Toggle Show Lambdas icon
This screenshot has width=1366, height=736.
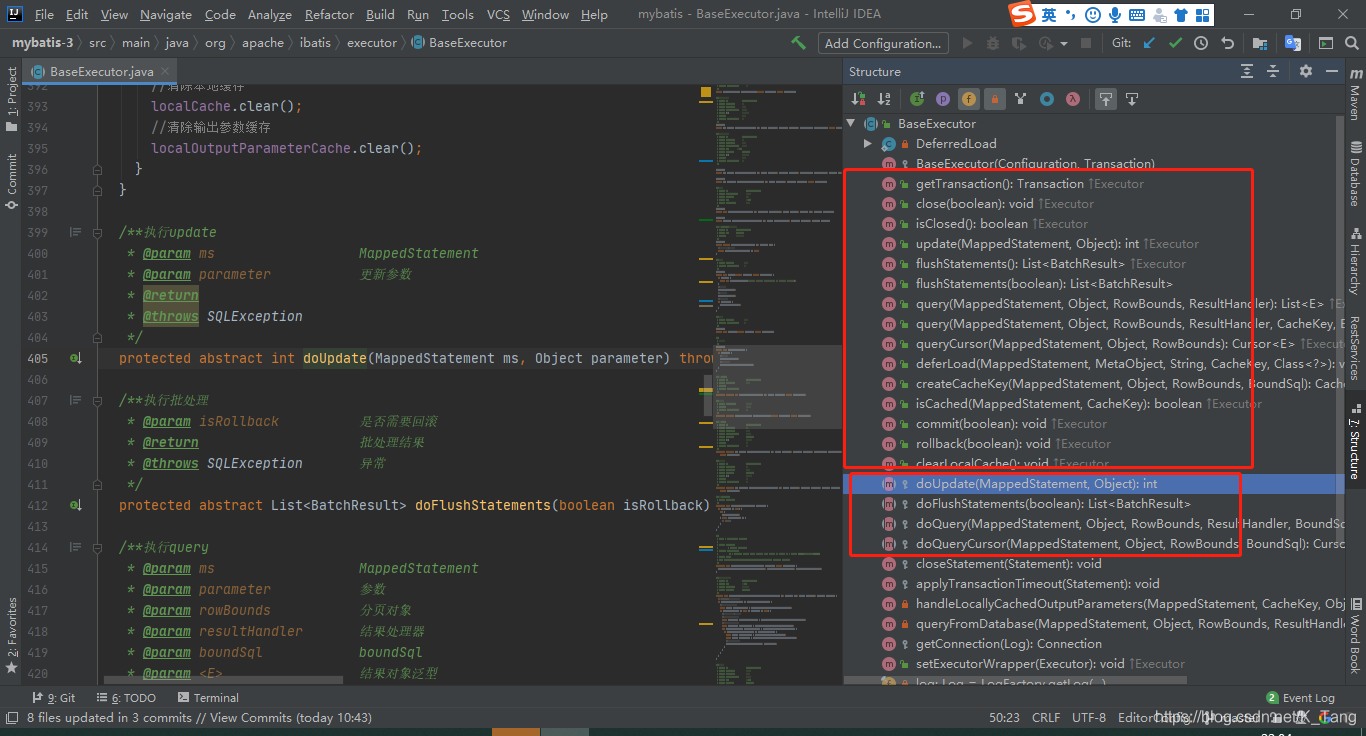(1072, 99)
